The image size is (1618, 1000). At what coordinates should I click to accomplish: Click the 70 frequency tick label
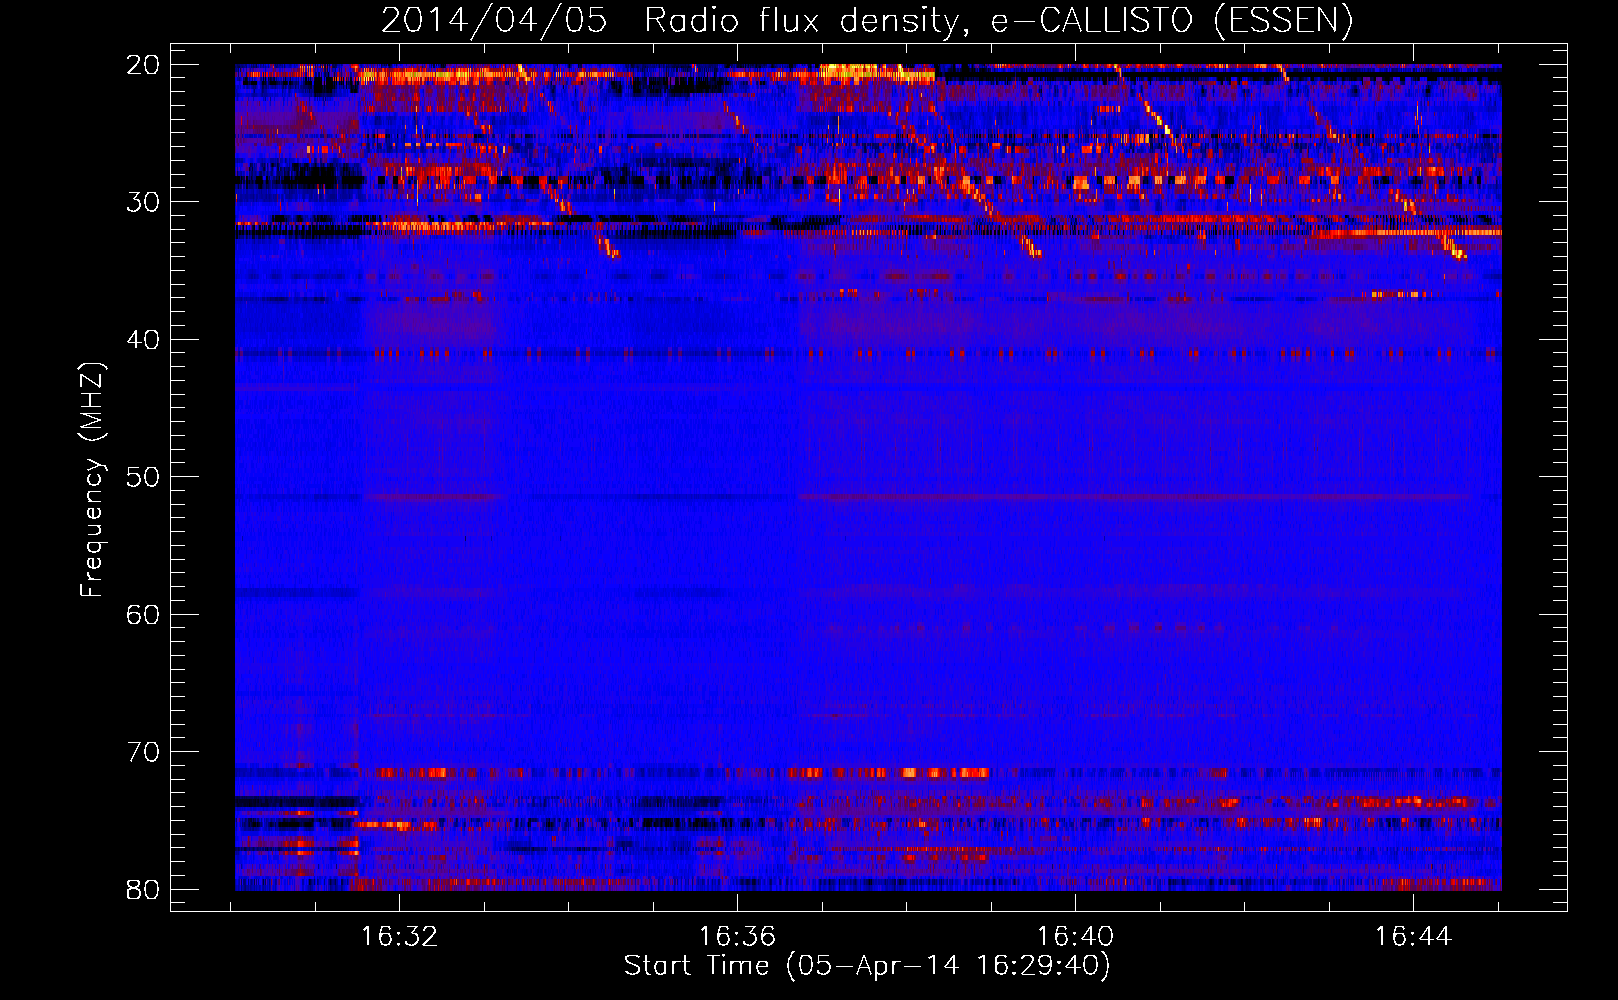pos(143,752)
